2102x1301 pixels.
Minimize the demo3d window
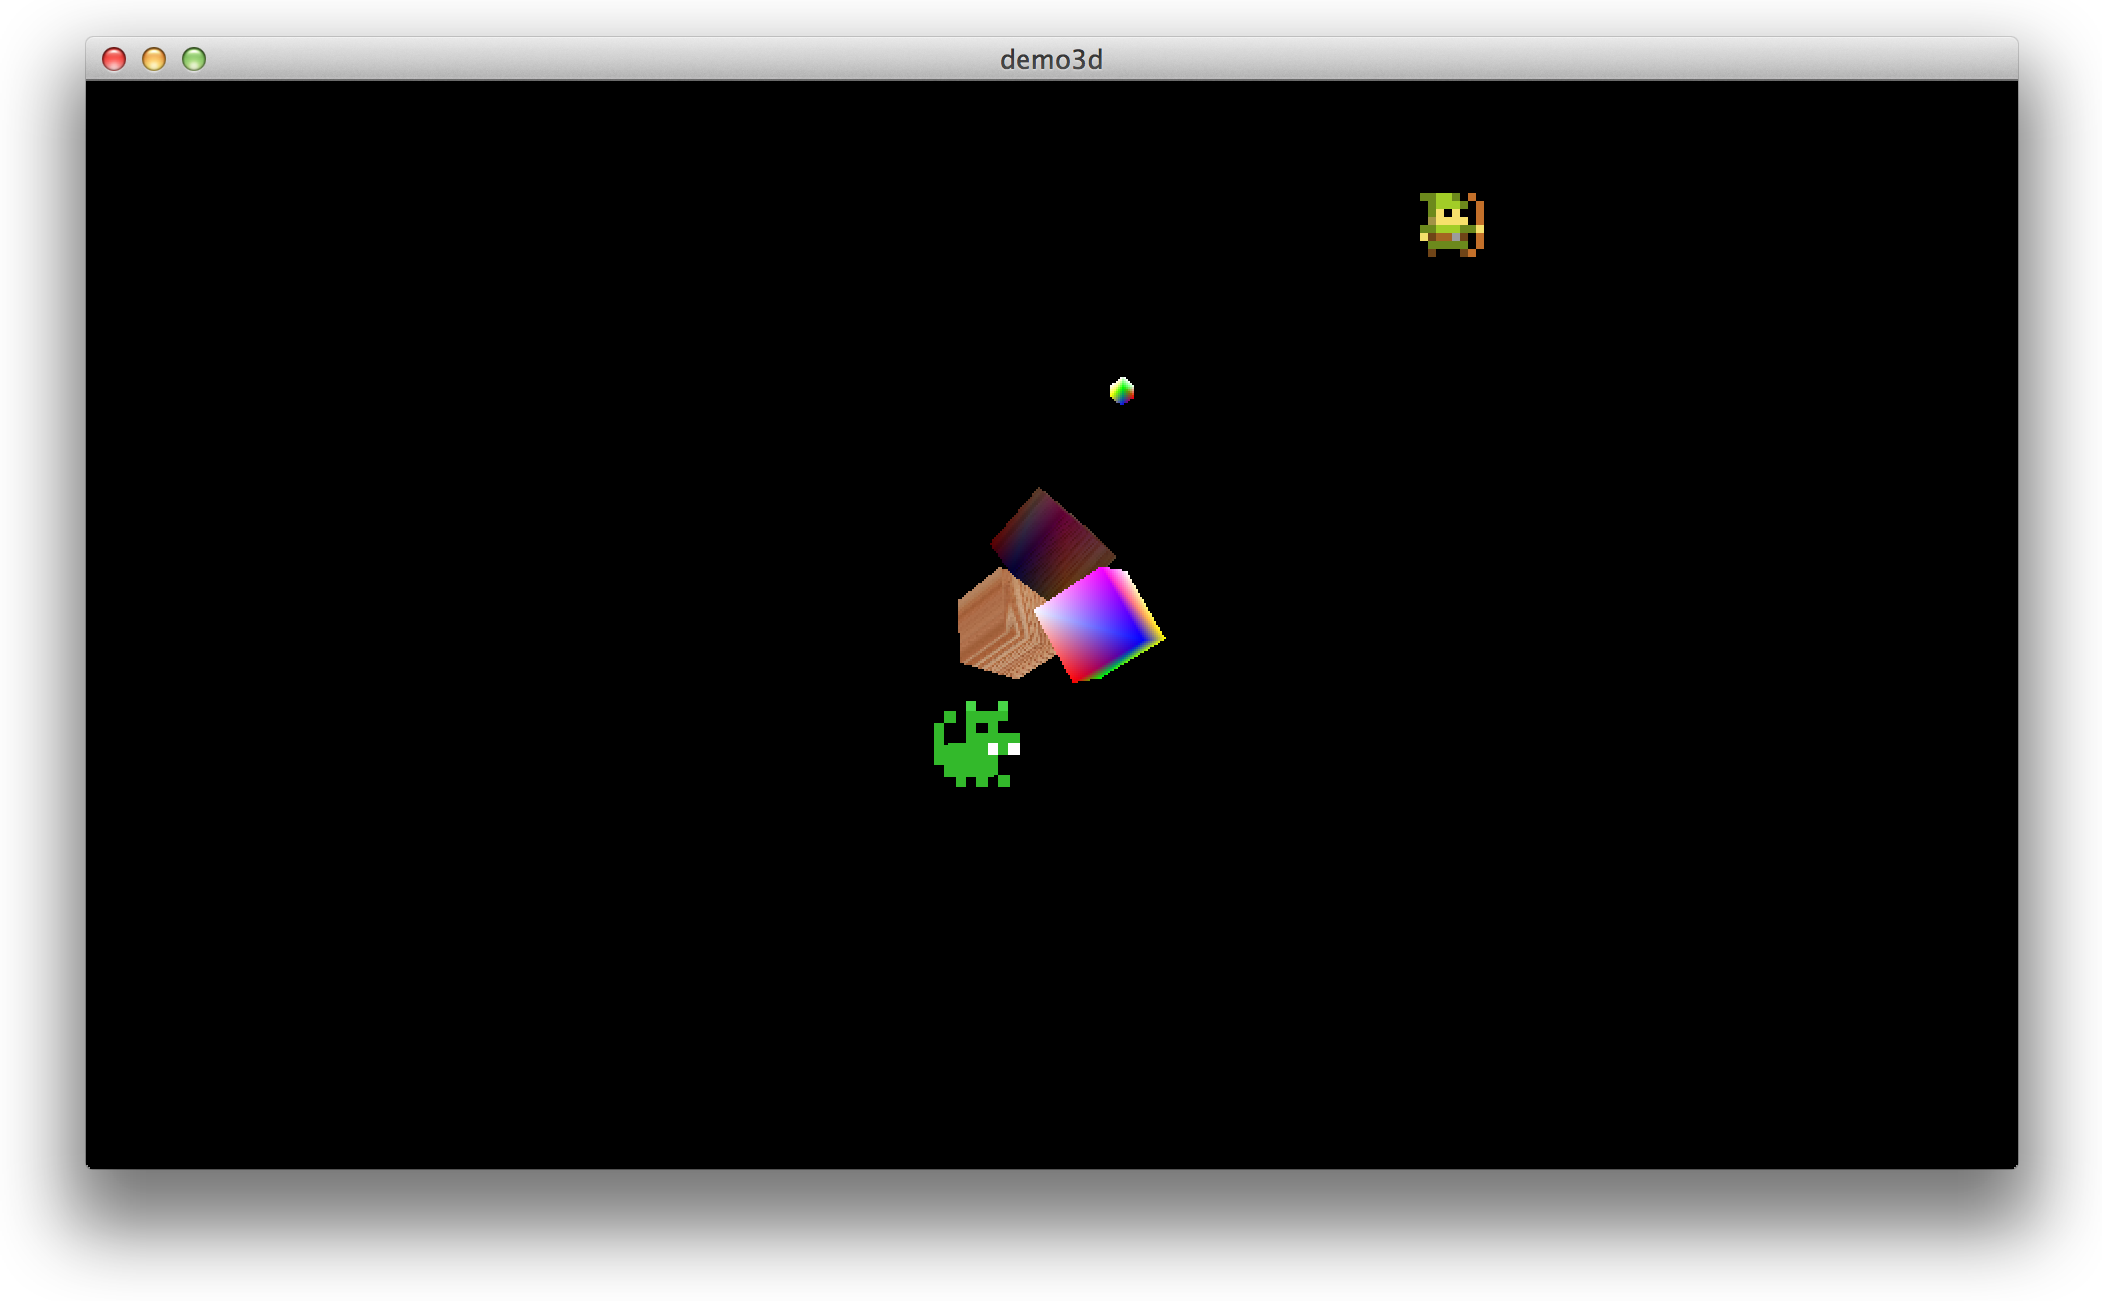point(154,59)
